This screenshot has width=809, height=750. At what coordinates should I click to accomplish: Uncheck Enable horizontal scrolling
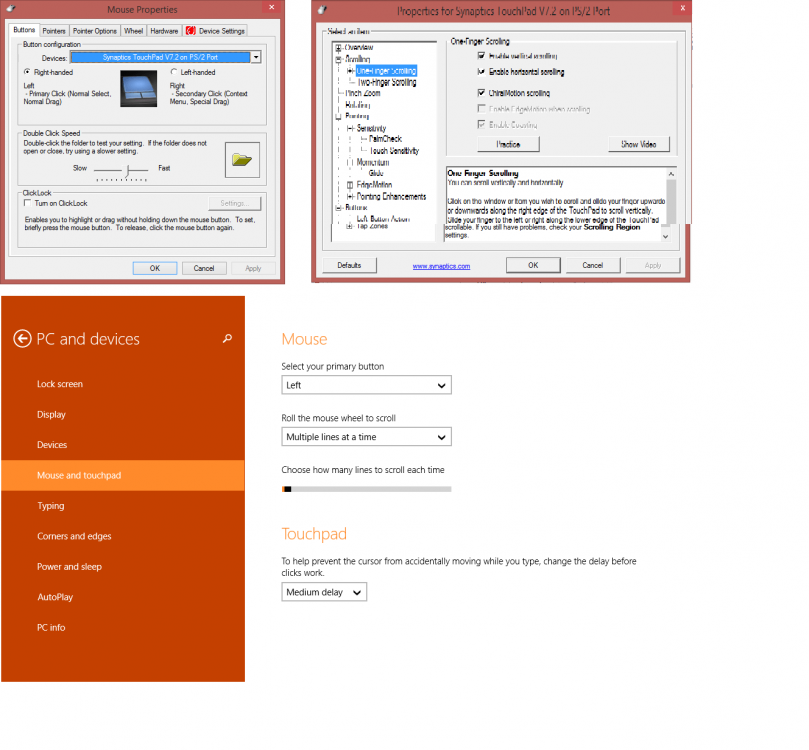point(482,72)
